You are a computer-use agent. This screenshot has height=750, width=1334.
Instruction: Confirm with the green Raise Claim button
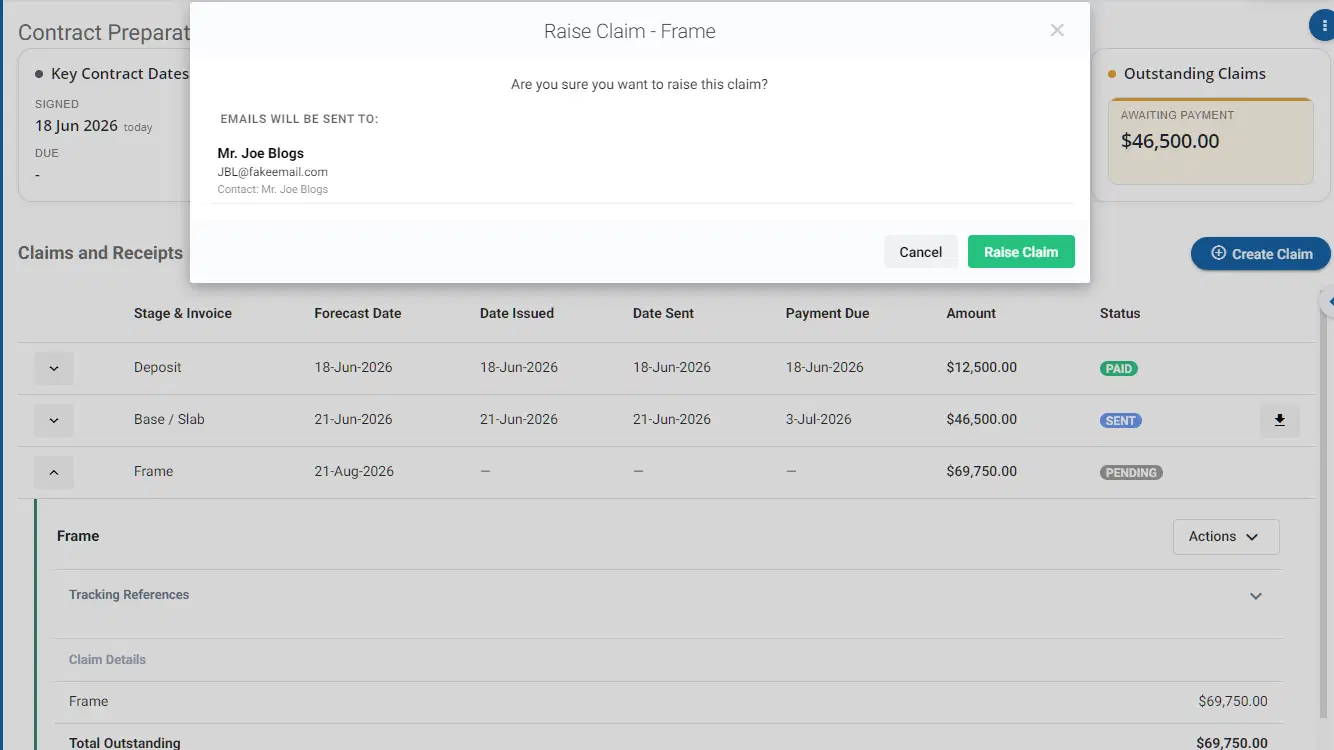click(x=1021, y=252)
